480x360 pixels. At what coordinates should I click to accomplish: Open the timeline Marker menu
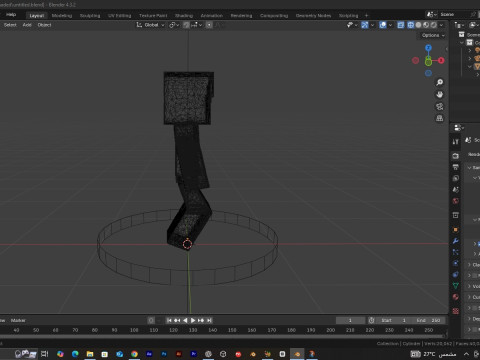click(x=18, y=320)
